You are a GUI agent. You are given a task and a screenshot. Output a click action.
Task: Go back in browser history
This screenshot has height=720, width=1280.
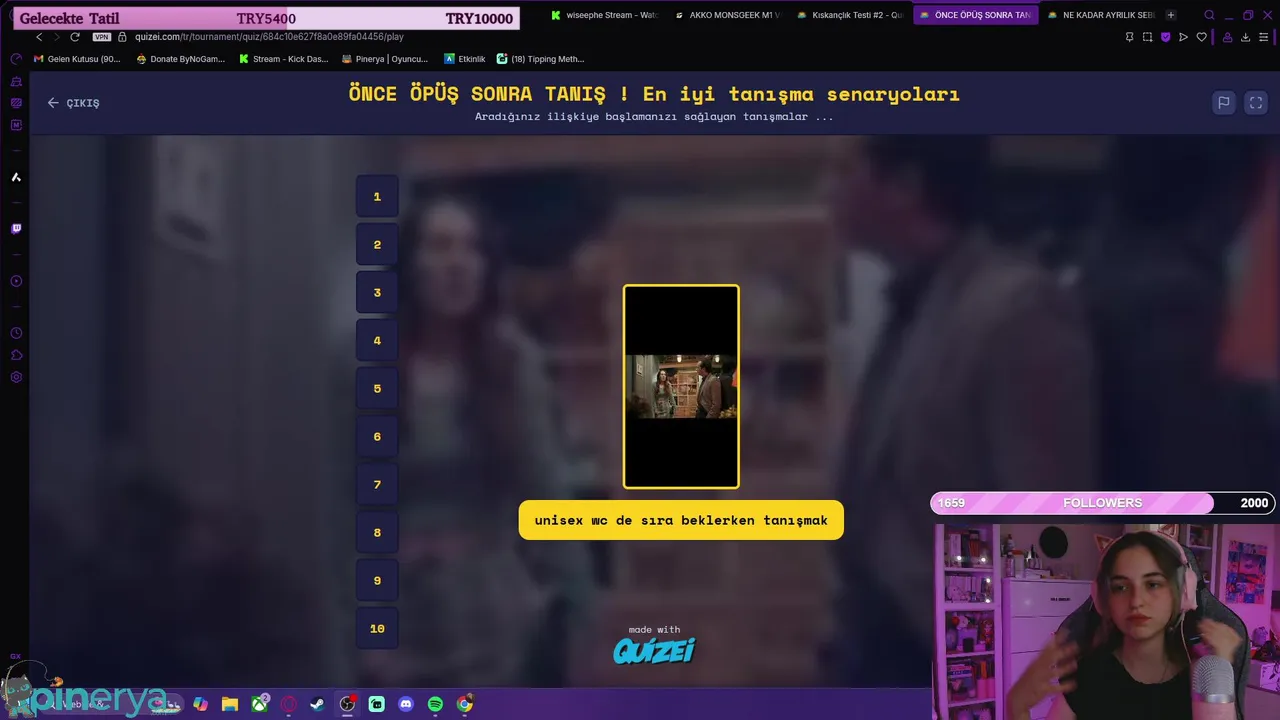tap(39, 37)
